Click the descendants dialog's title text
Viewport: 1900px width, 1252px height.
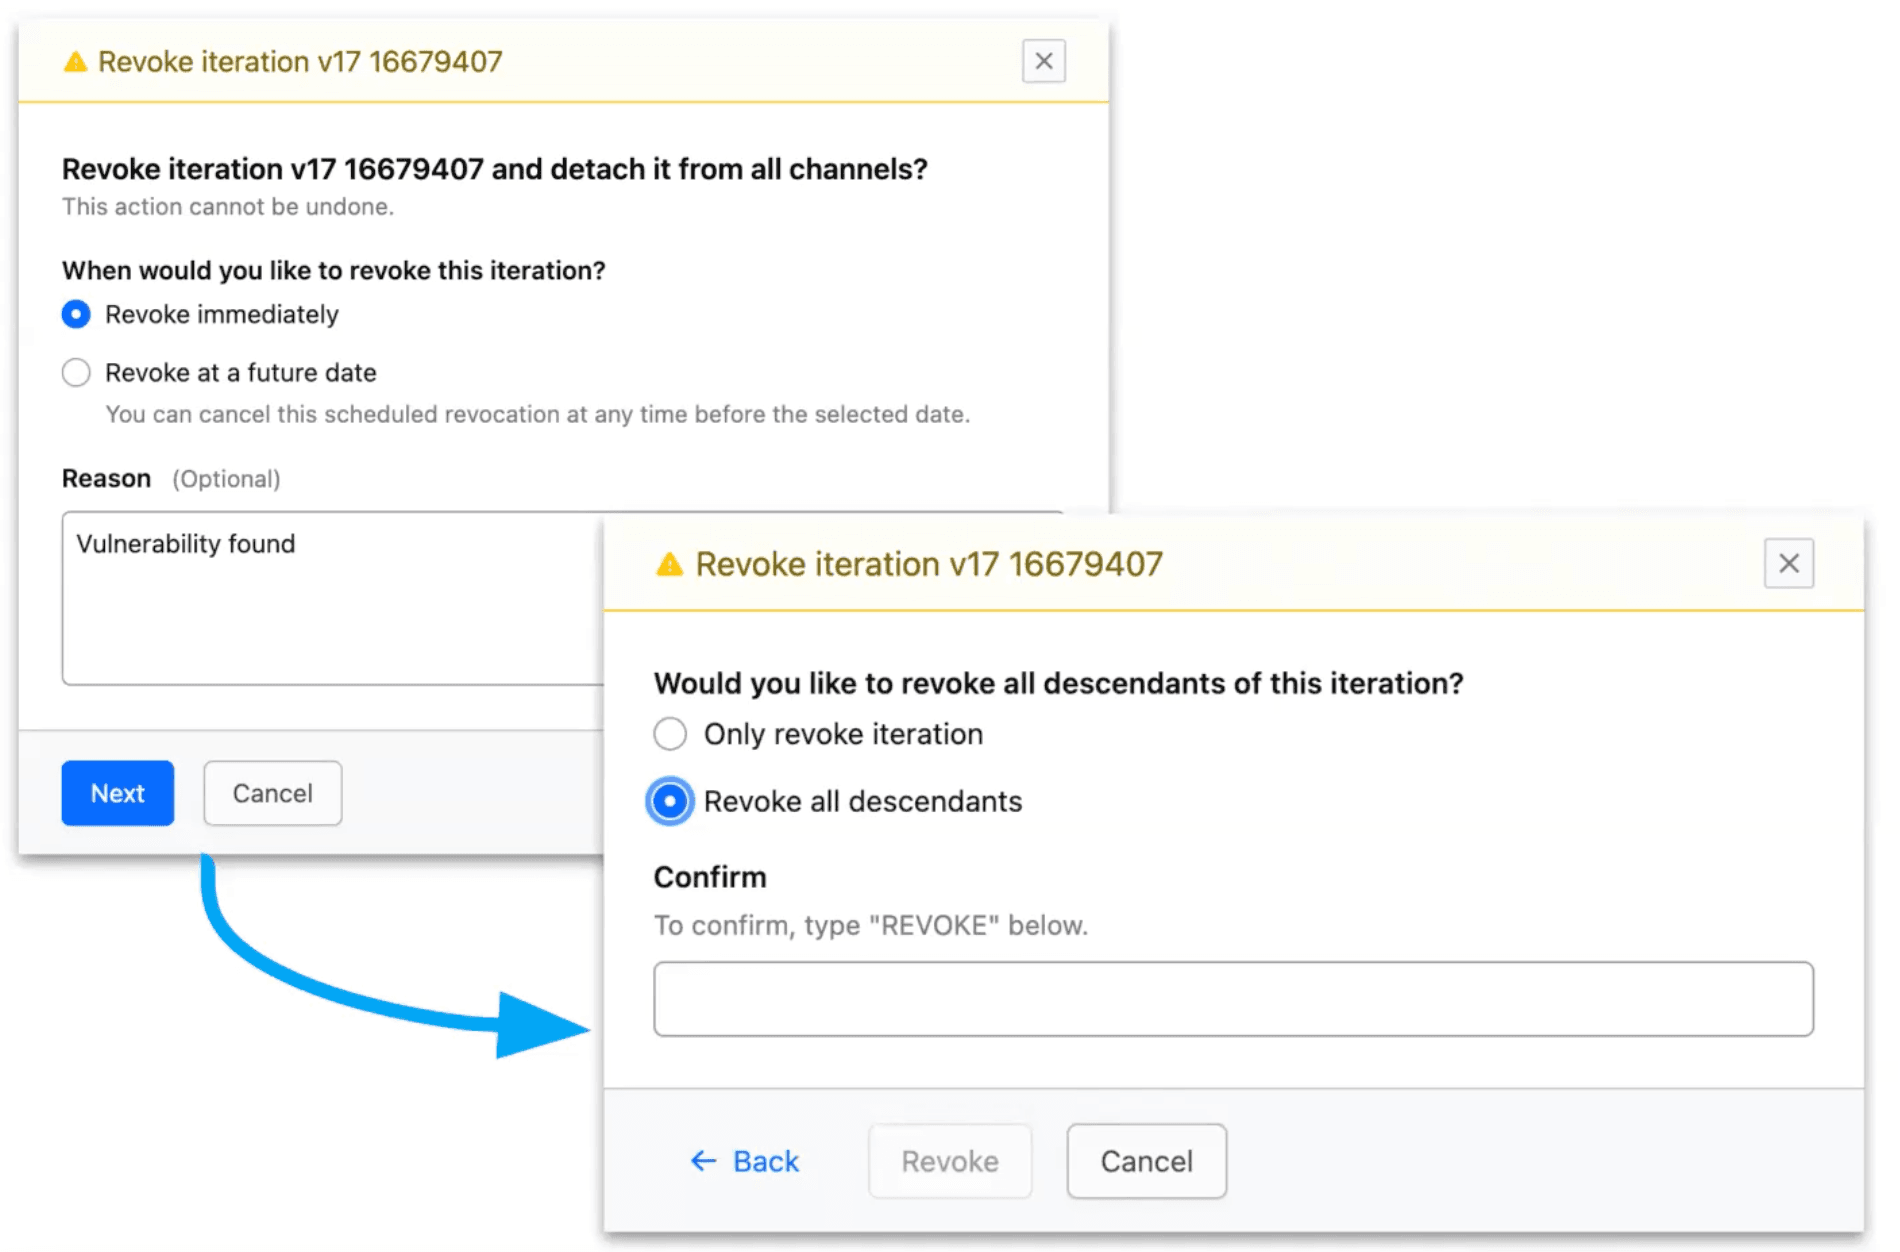pos(928,565)
